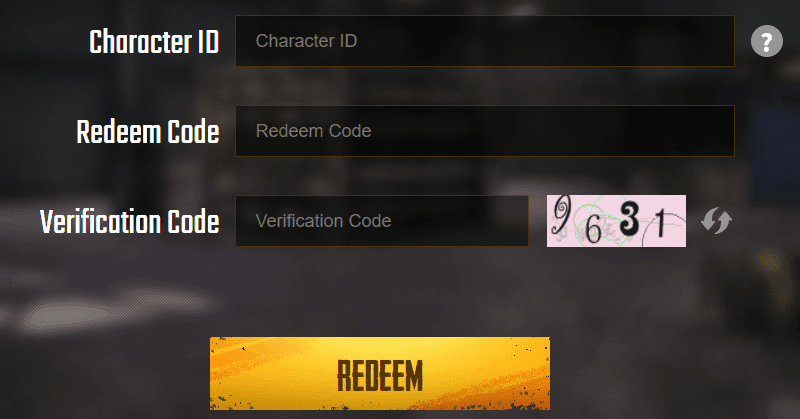Click the captcha image showing 9631
The image size is (800, 419).
(616, 221)
